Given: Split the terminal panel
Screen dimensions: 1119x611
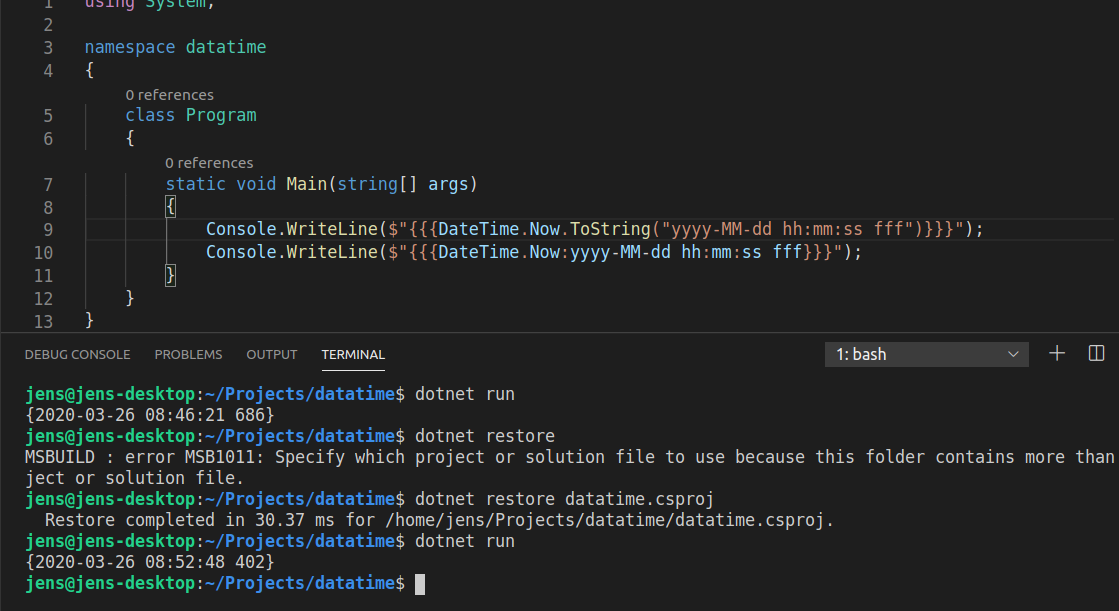Looking at the screenshot, I should click(1097, 353).
